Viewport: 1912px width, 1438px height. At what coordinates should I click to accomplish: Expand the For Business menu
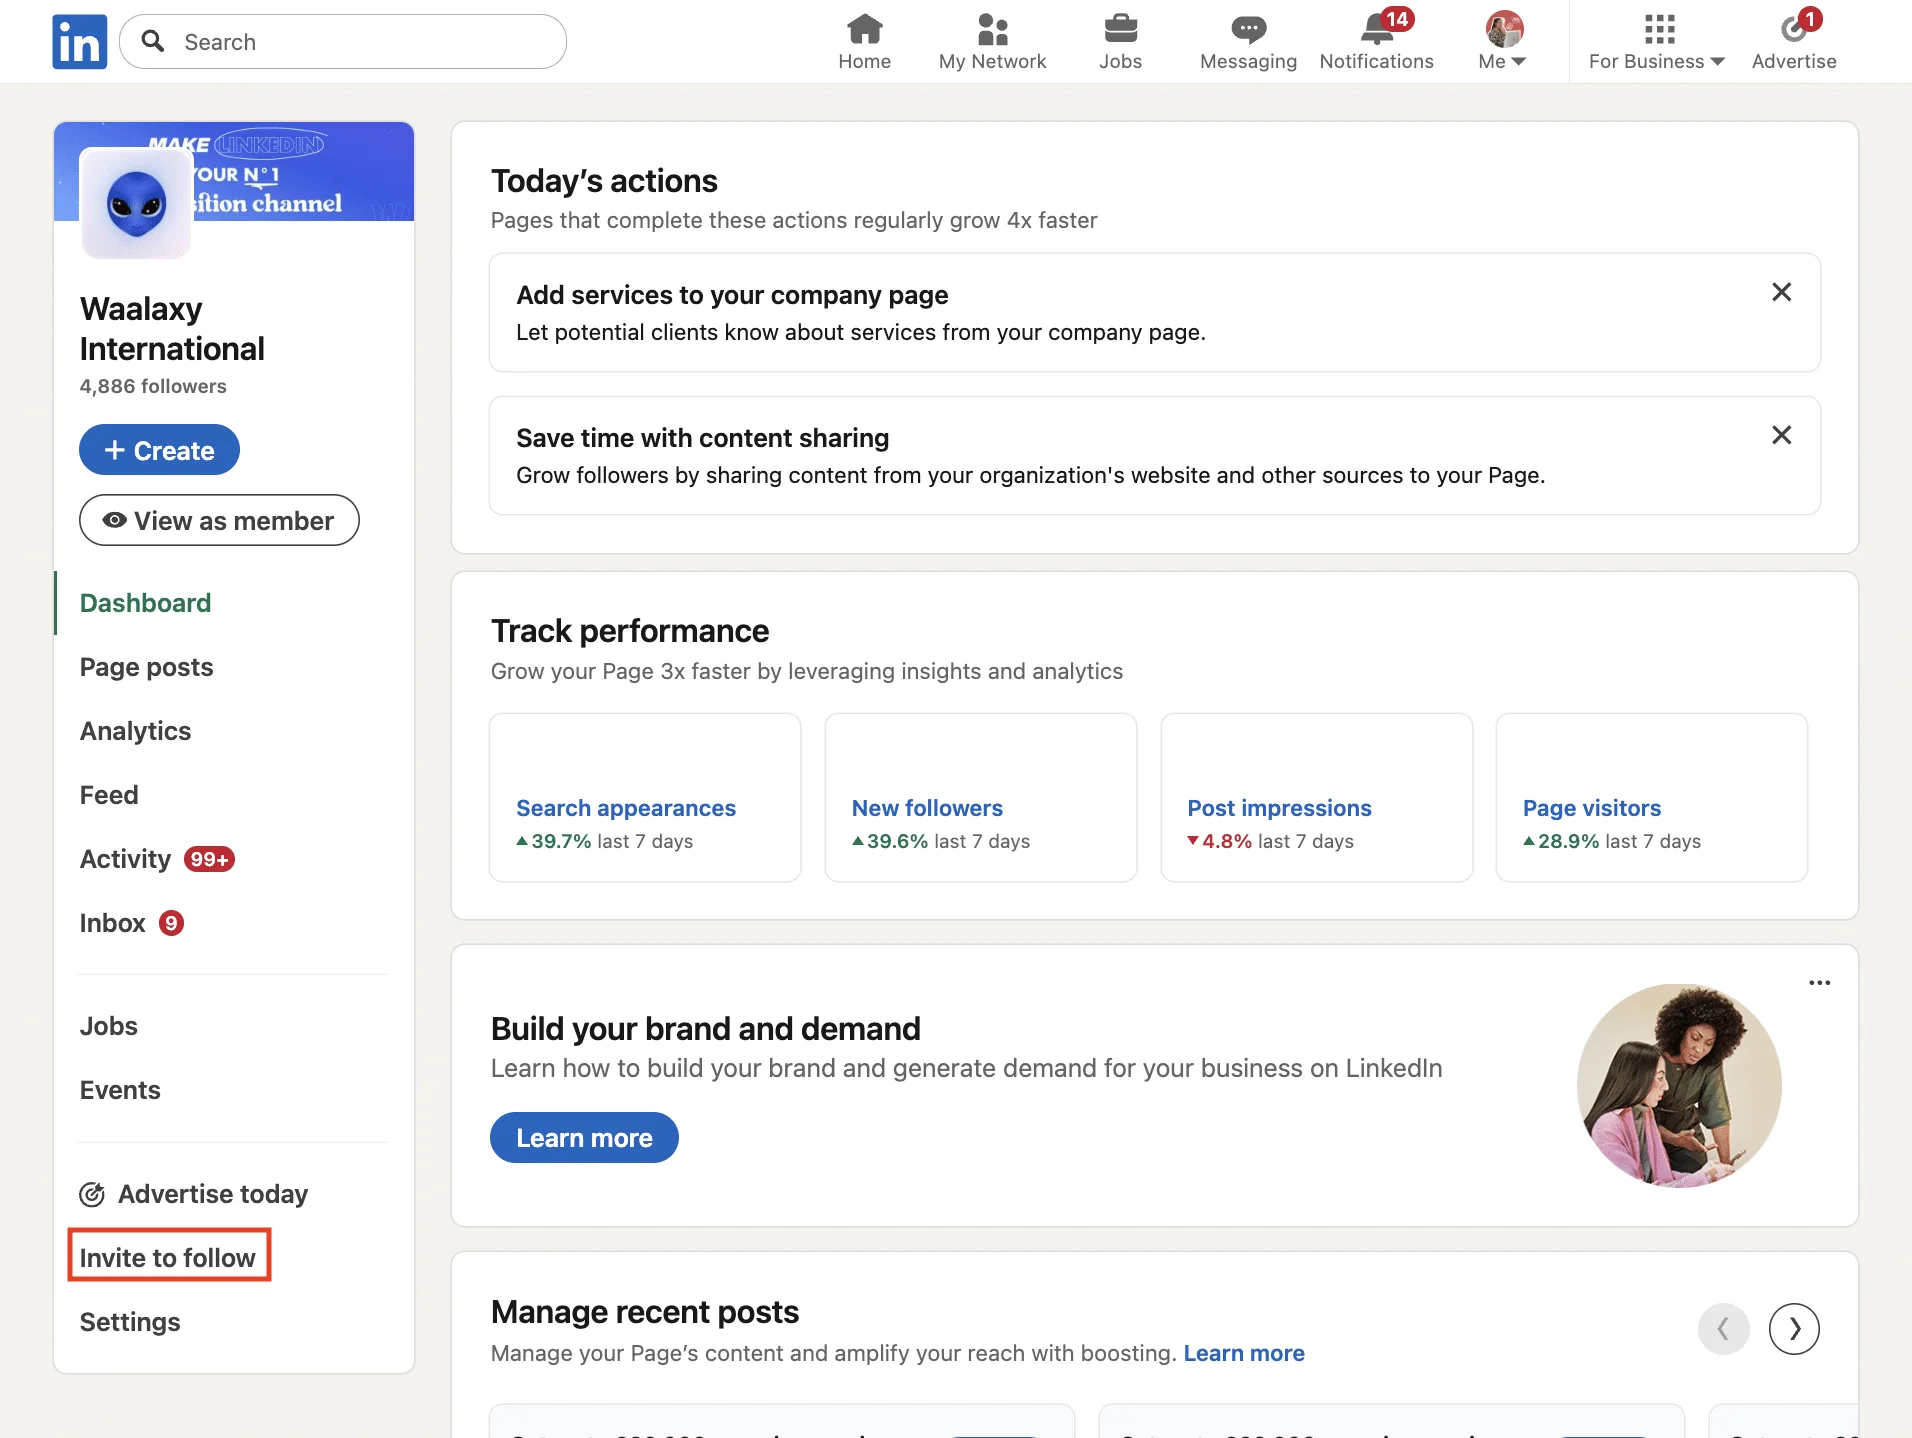(1657, 42)
